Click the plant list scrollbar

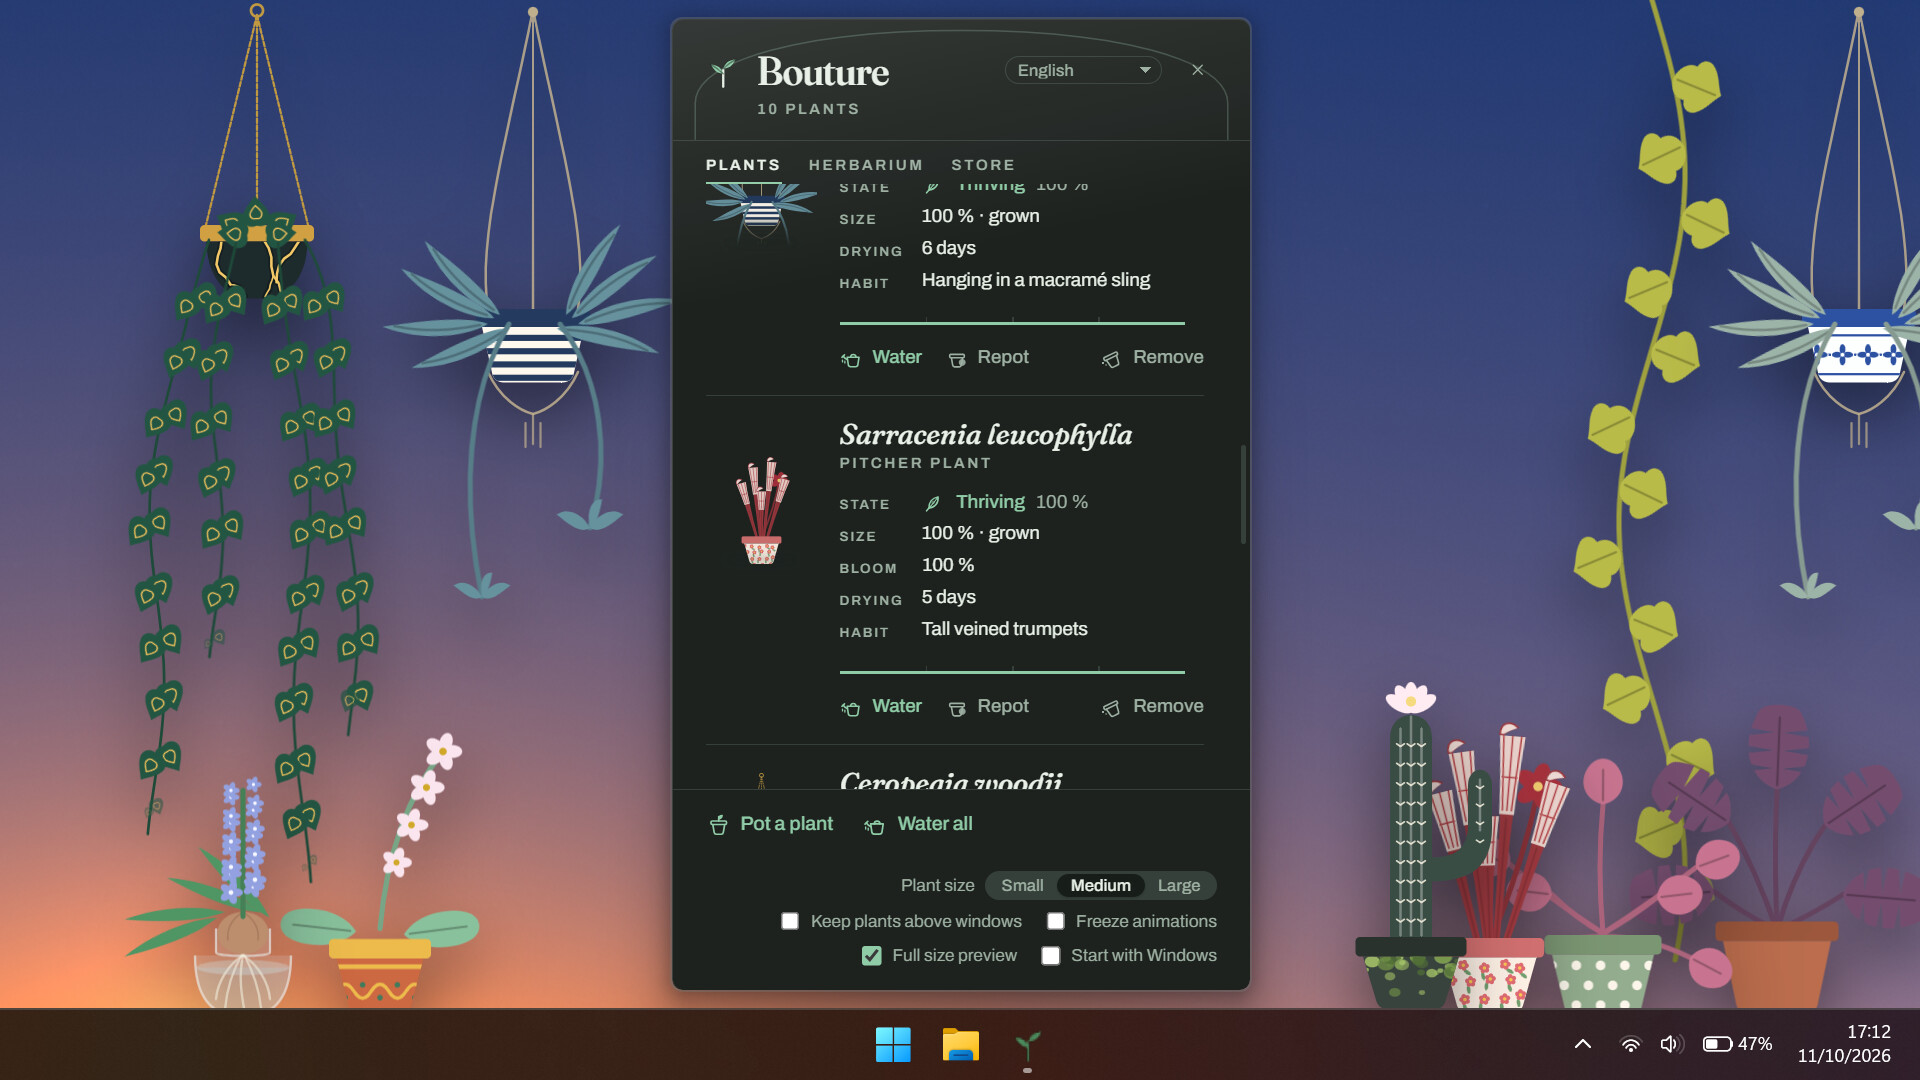1243,495
